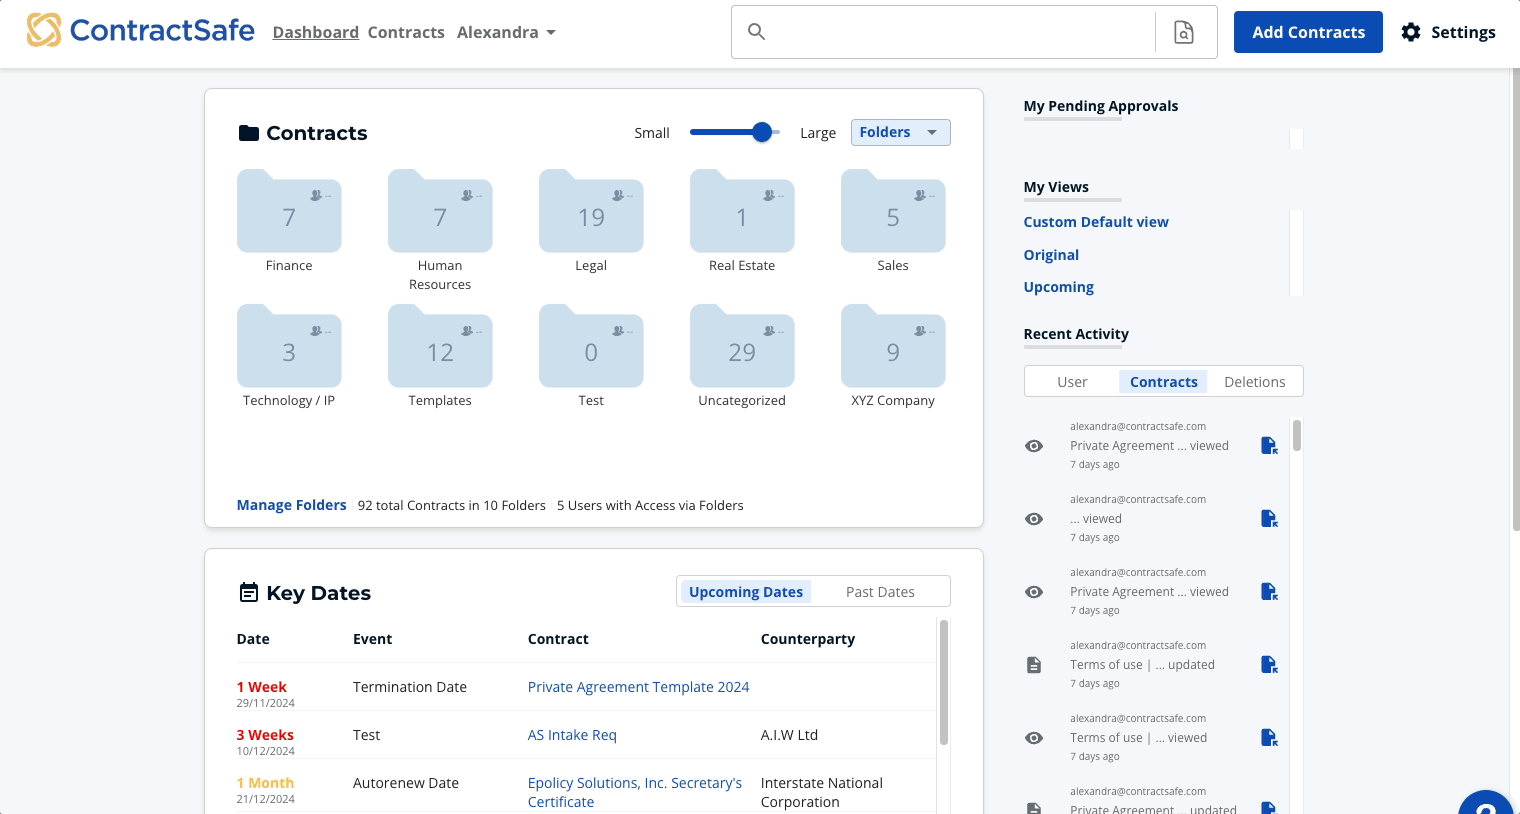Open the Folders view dropdown
This screenshot has height=814, width=1520.
coord(900,131)
